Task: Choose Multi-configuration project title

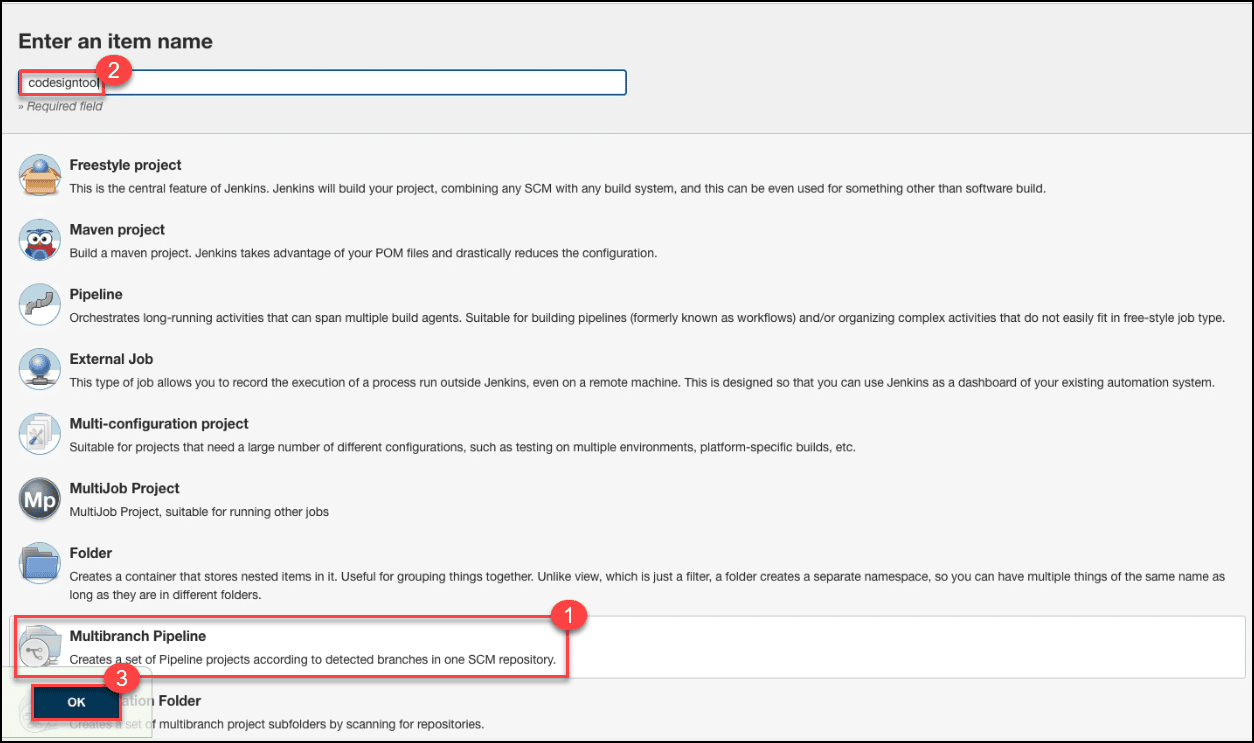Action: click(x=159, y=424)
